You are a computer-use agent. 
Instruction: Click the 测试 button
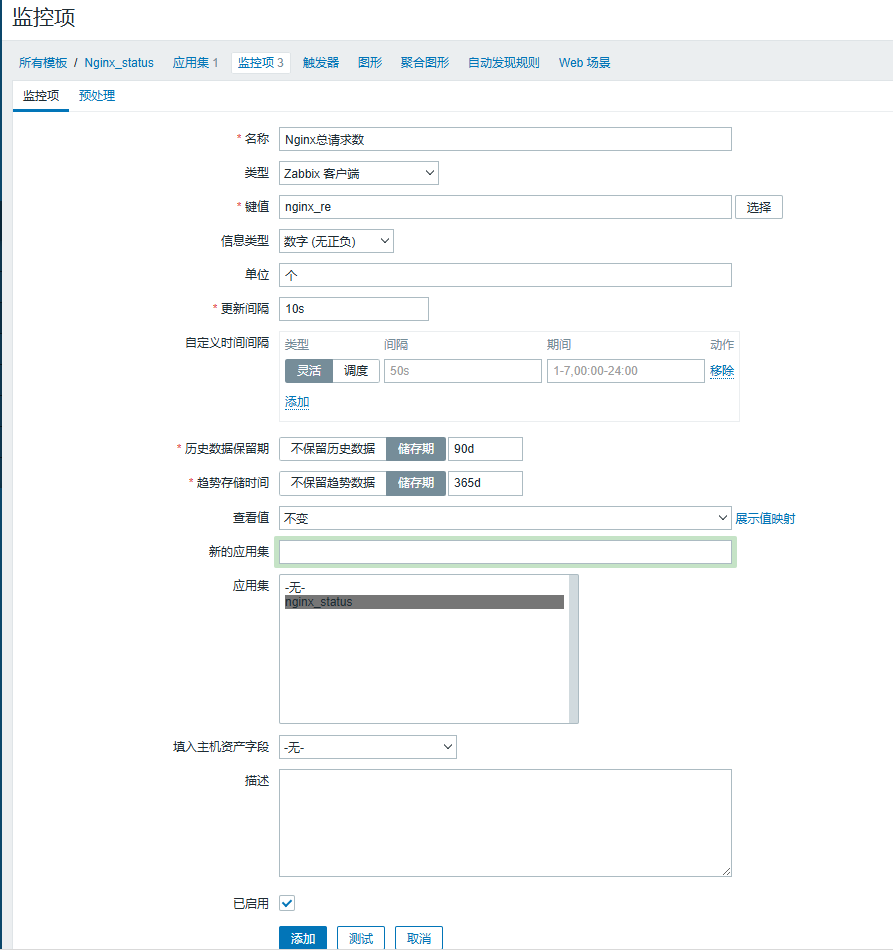tap(361, 938)
